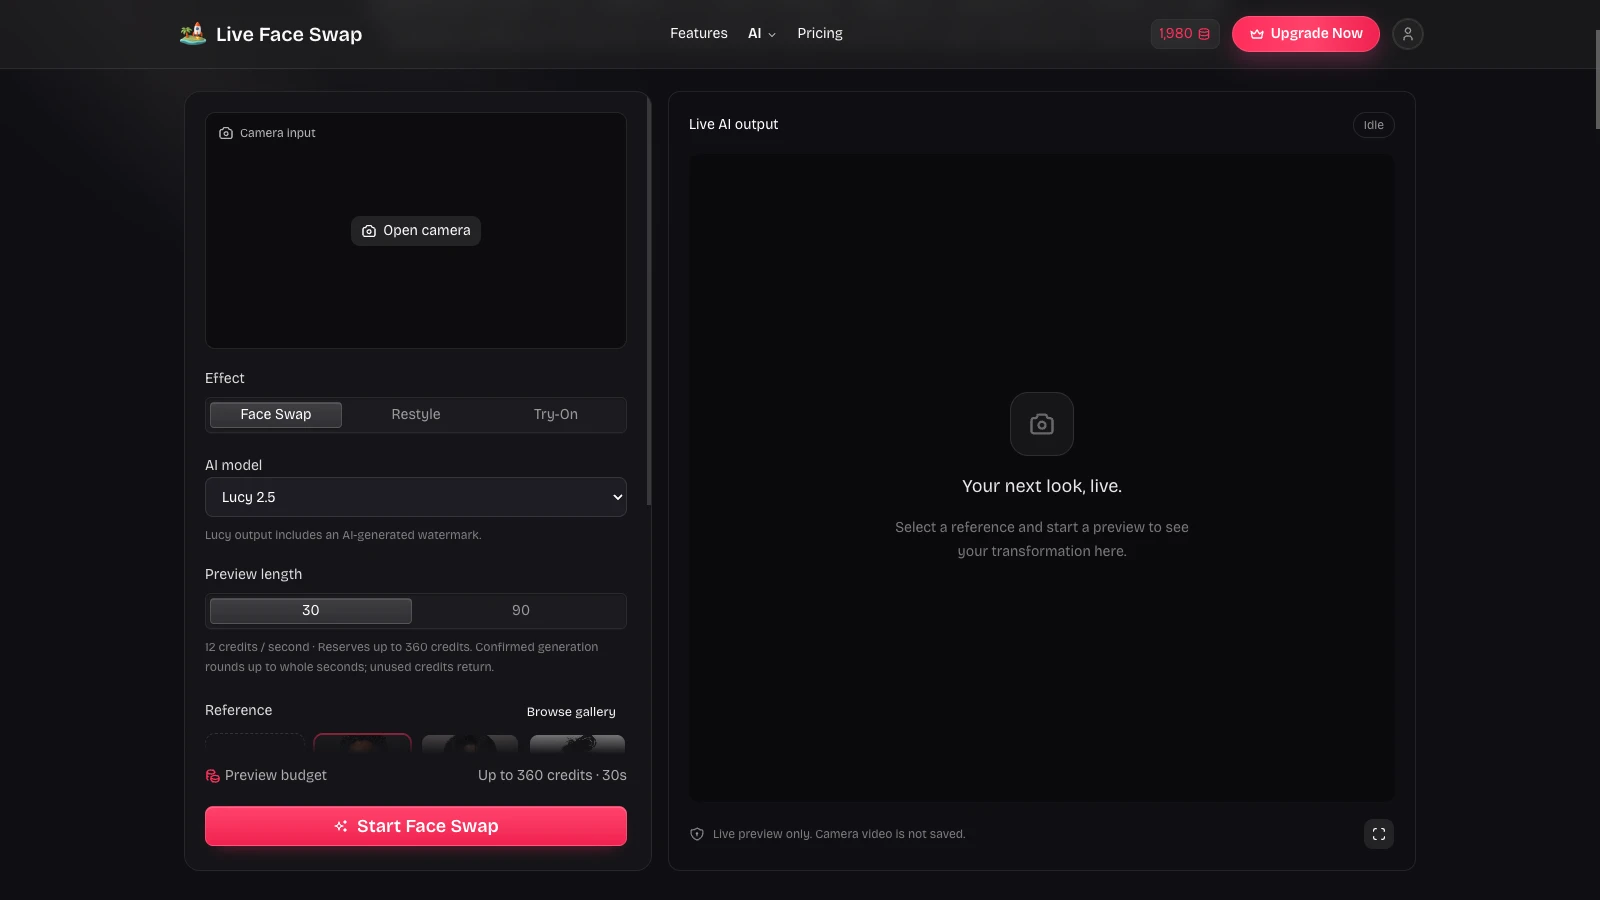Screen dimensions: 1600x900
Task: Click Start Face Swap button
Action: pyautogui.click(x=416, y=826)
